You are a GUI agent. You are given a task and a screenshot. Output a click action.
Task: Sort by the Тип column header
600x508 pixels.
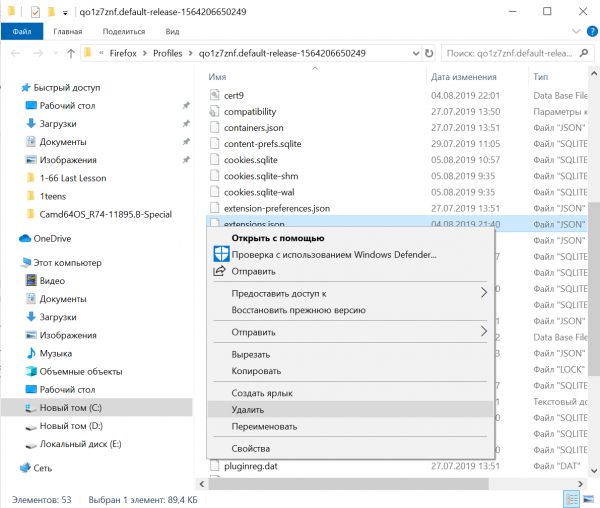click(x=540, y=77)
